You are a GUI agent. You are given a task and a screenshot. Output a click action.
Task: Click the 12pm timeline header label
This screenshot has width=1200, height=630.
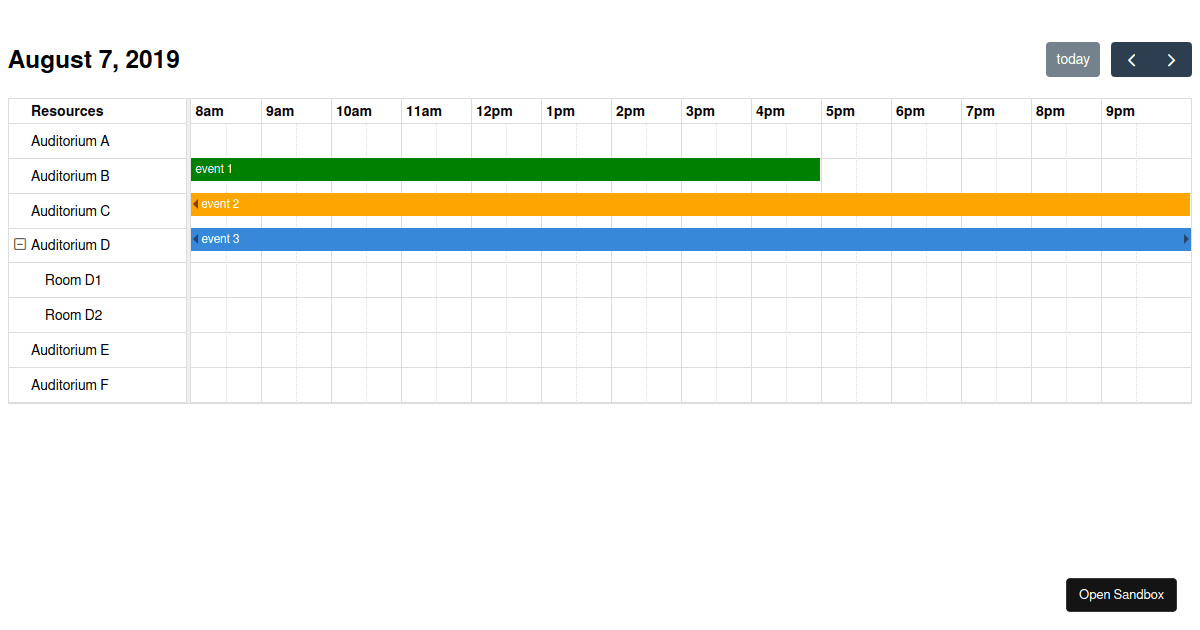click(494, 111)
